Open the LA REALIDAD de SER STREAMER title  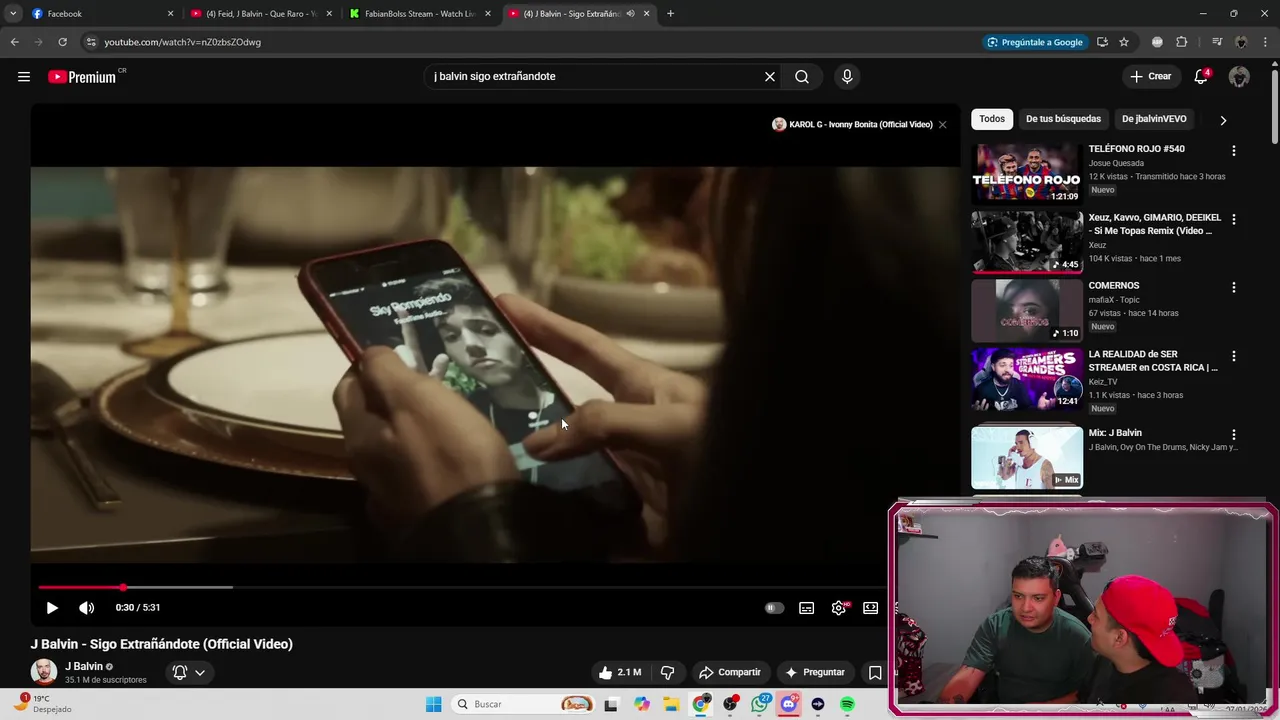(x=1153, y=360)
